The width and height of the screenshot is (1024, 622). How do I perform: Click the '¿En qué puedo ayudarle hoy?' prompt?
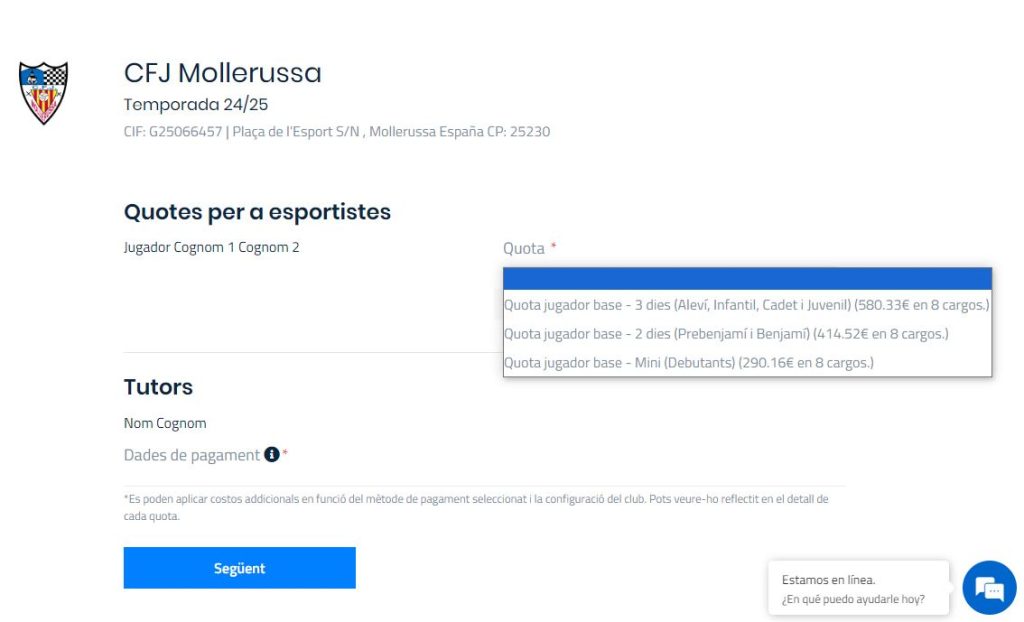pos(853,600)
